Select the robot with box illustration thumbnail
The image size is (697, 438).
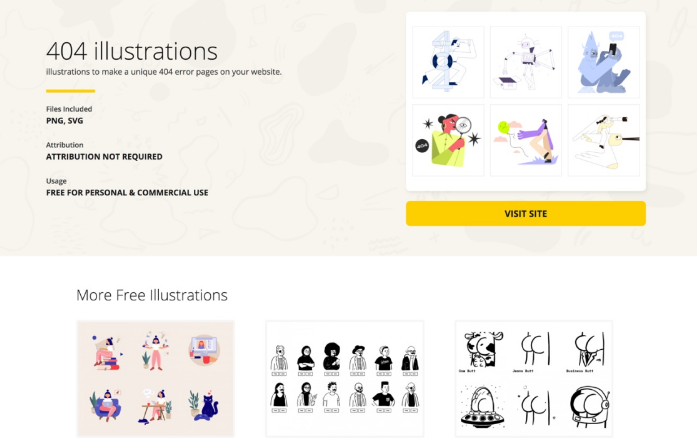(526, 62)
